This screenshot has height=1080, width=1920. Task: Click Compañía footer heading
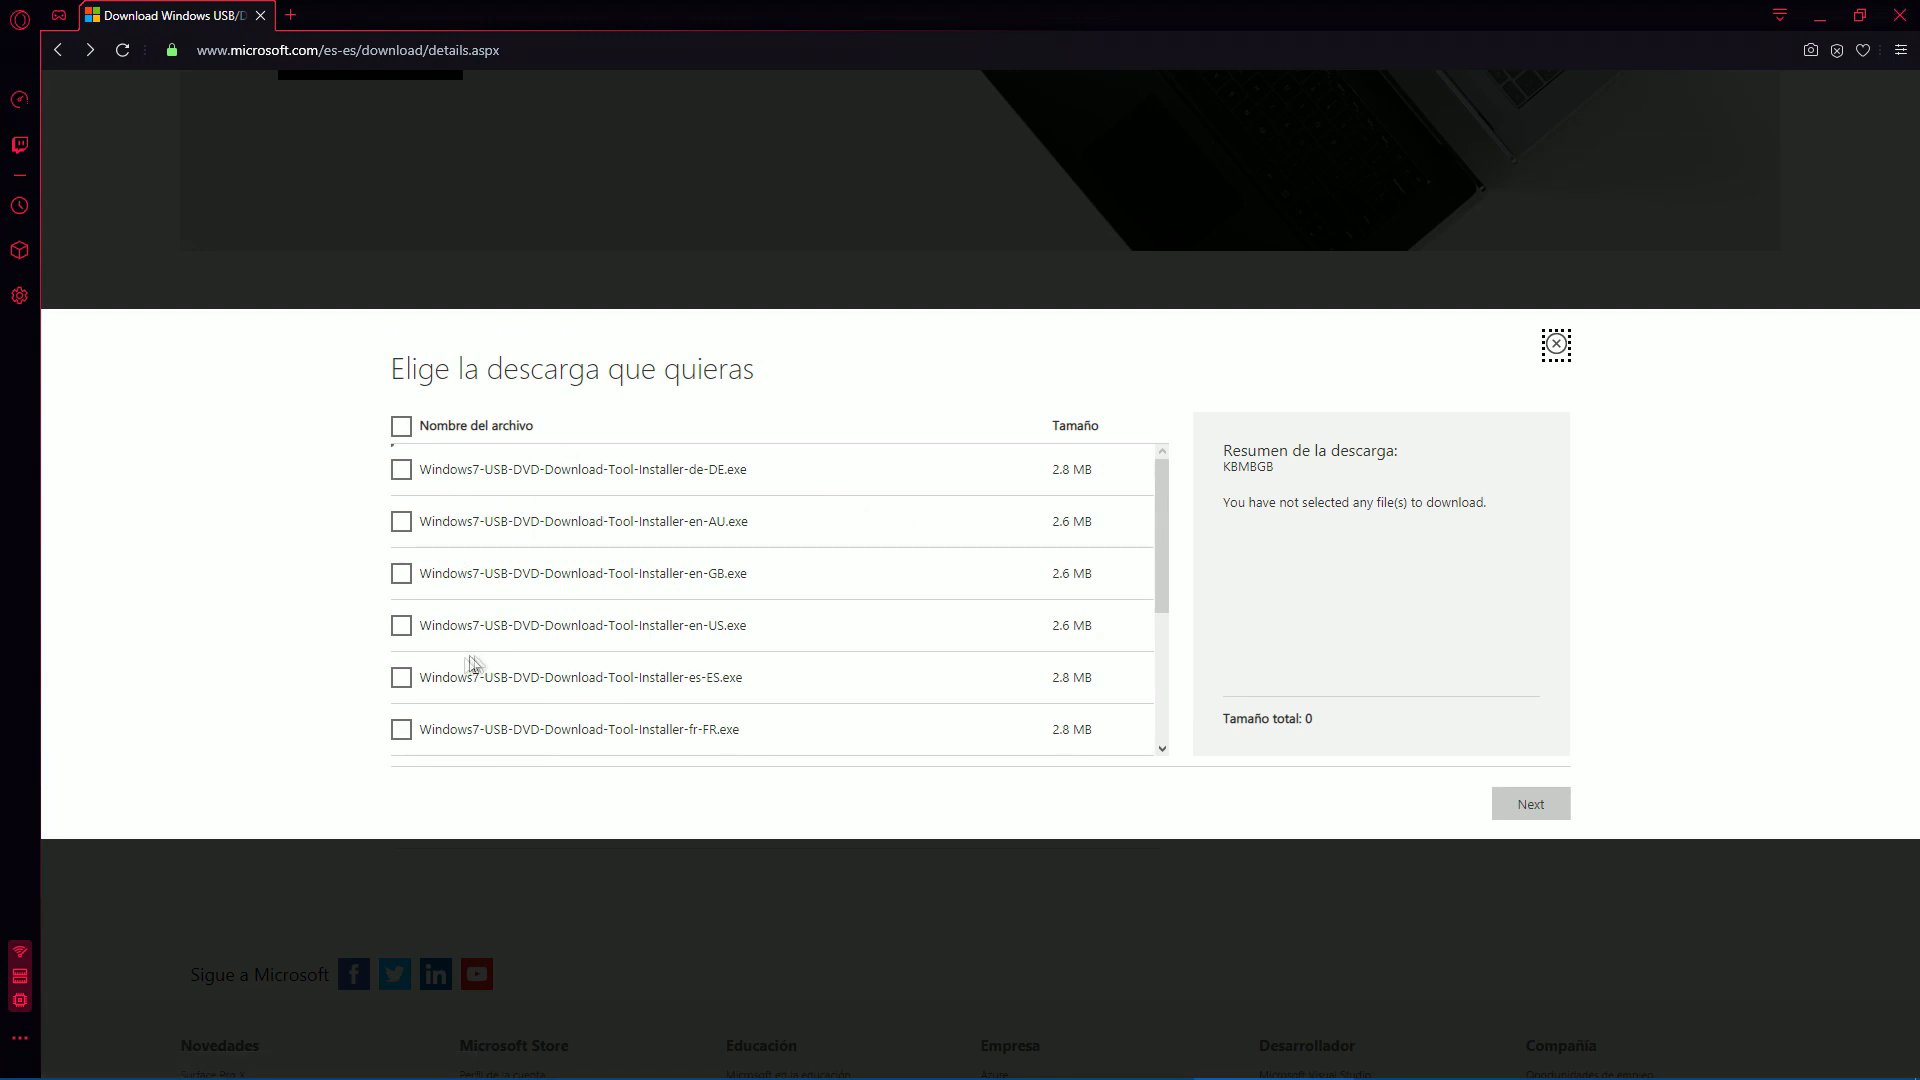coord(1561,1046)
